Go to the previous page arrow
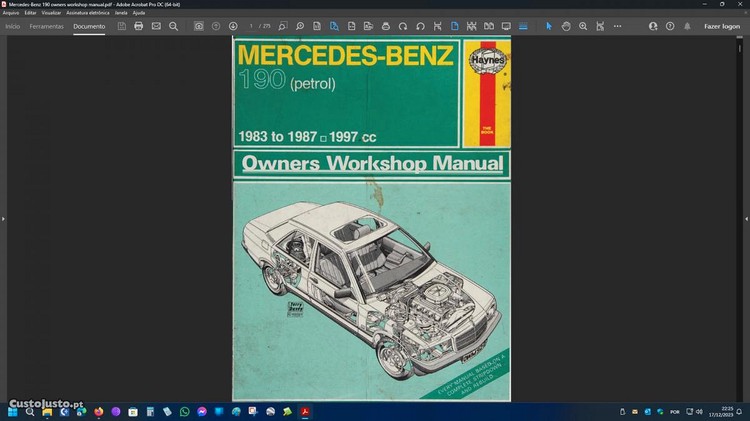This screenshot has width=750, height=421. pos(216,26)
